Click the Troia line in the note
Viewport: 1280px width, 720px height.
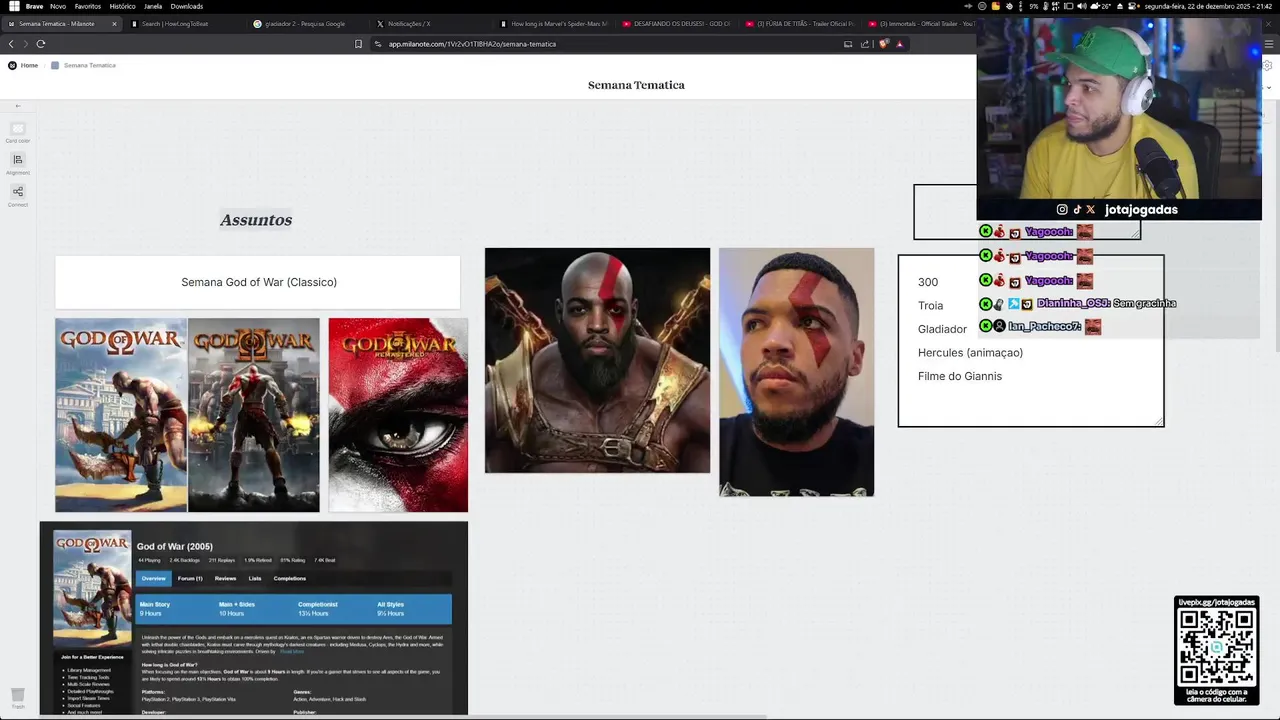pyautogui.click(x=931, y=305)
